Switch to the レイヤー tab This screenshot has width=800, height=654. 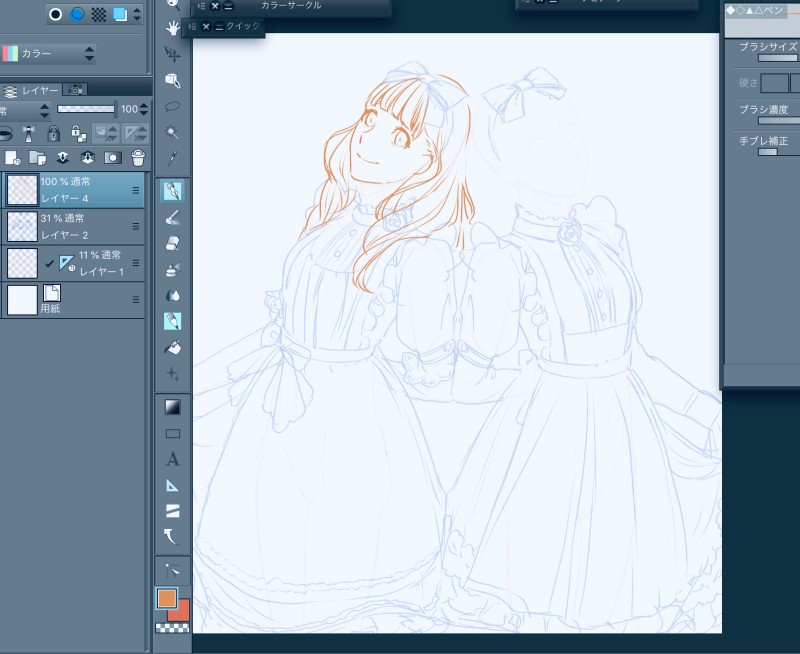pyautogui.click(x=32, y=90)
